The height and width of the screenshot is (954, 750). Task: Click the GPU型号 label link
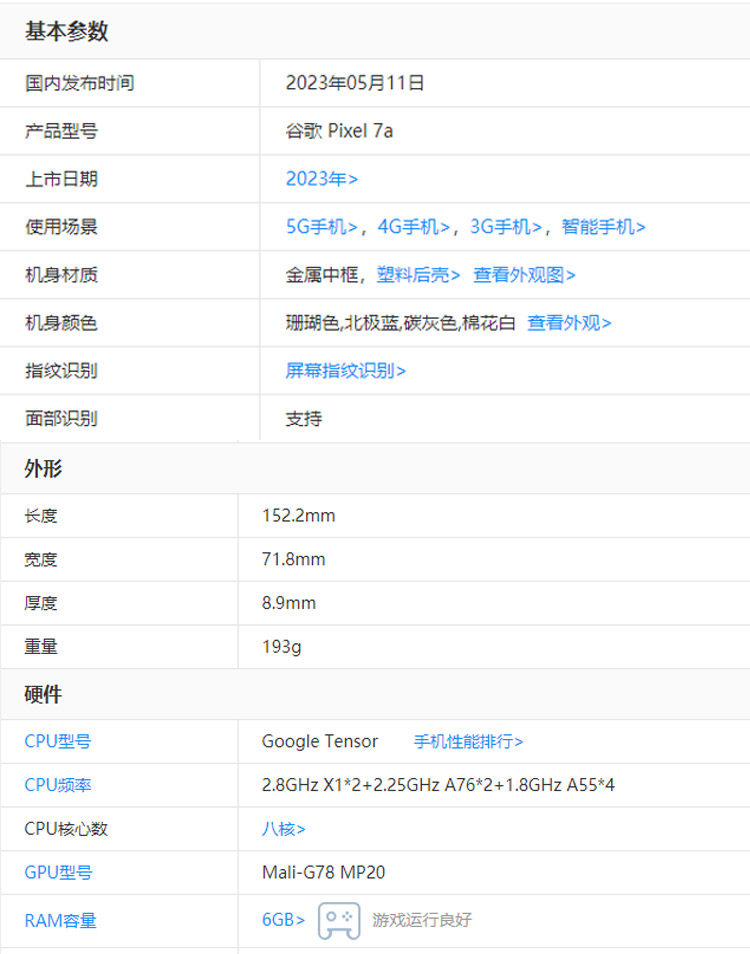point(58,872)
